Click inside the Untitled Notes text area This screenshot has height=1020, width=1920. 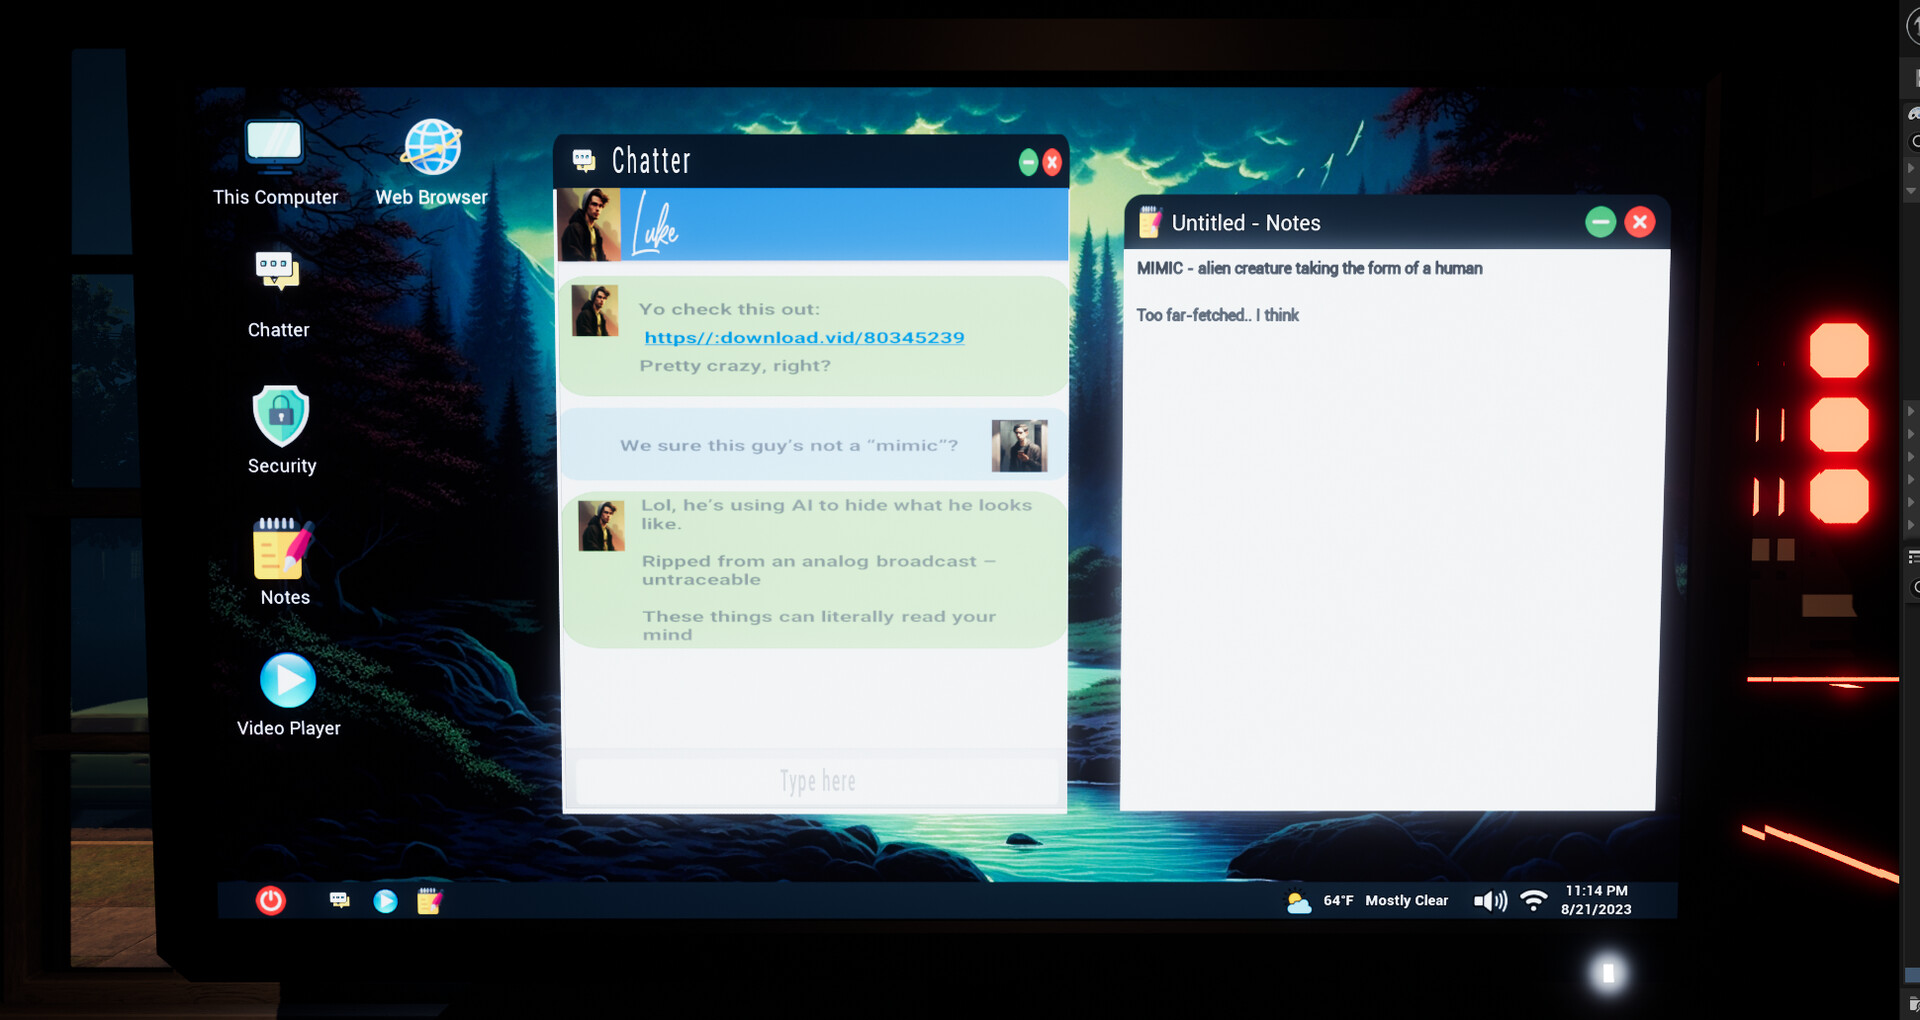pyautogui.click(x=1390, y=550)
